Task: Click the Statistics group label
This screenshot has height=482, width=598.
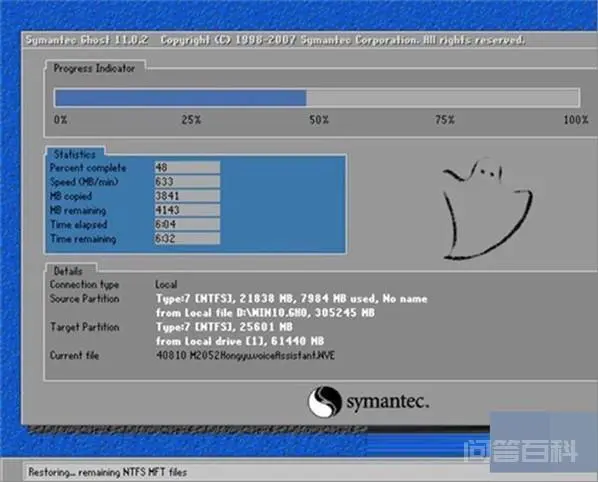Action: coord(74,154)
